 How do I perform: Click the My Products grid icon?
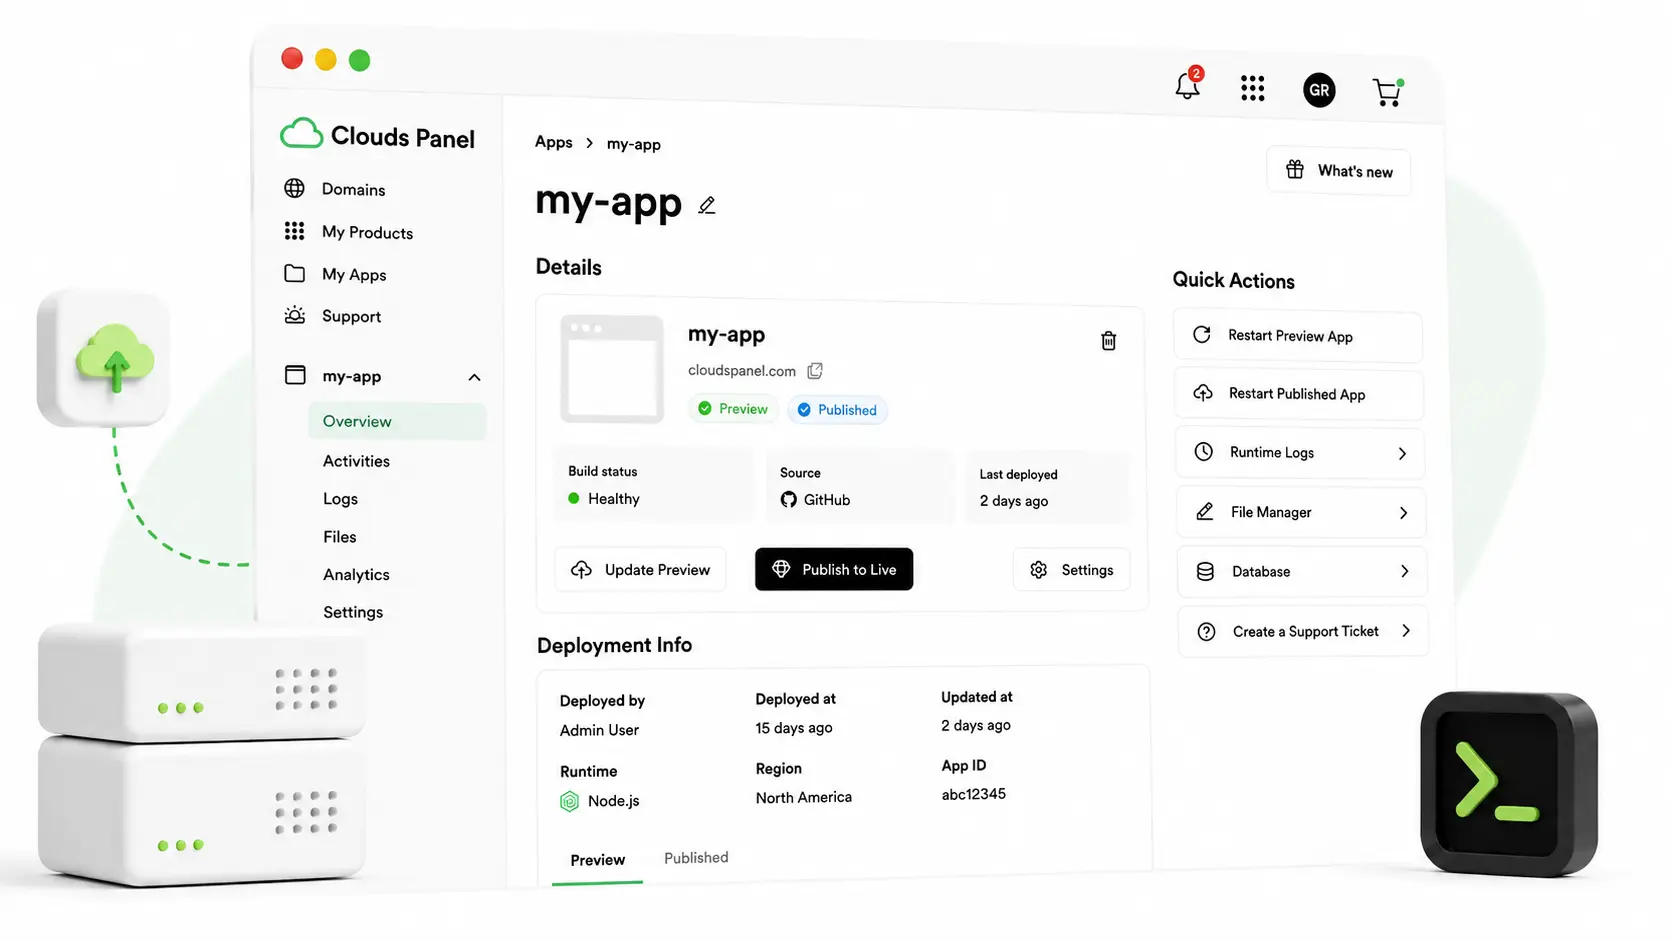coord(294,231)
